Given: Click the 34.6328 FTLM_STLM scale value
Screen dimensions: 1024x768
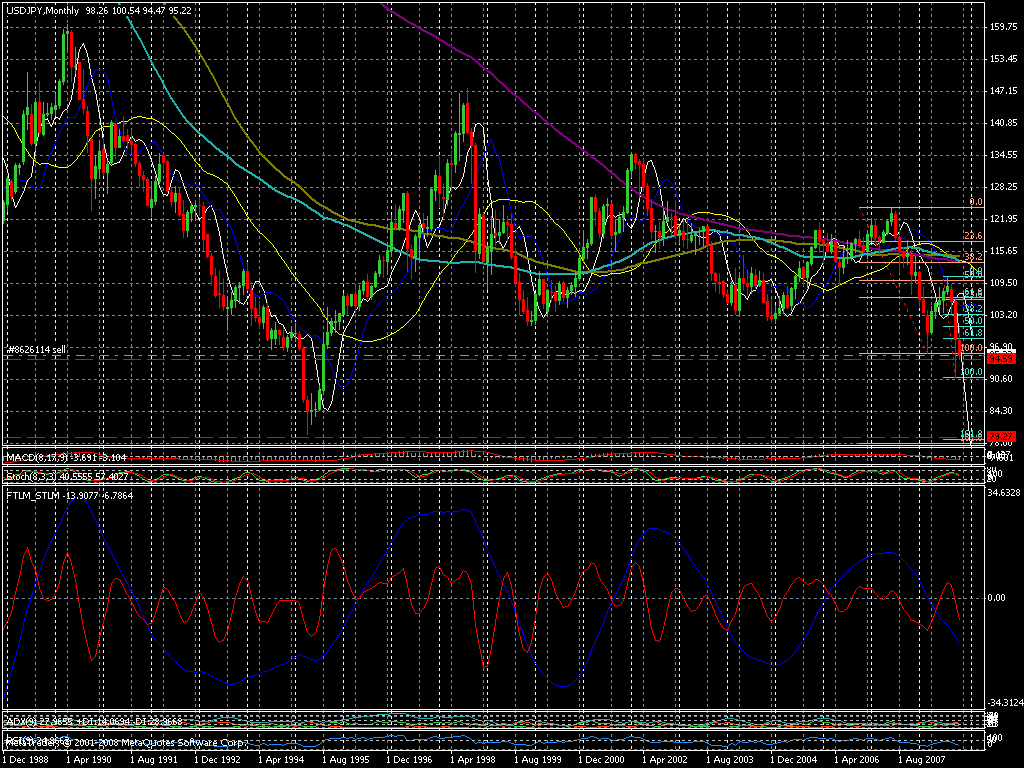Looking at the screenshot, I should coord(1004,492).
